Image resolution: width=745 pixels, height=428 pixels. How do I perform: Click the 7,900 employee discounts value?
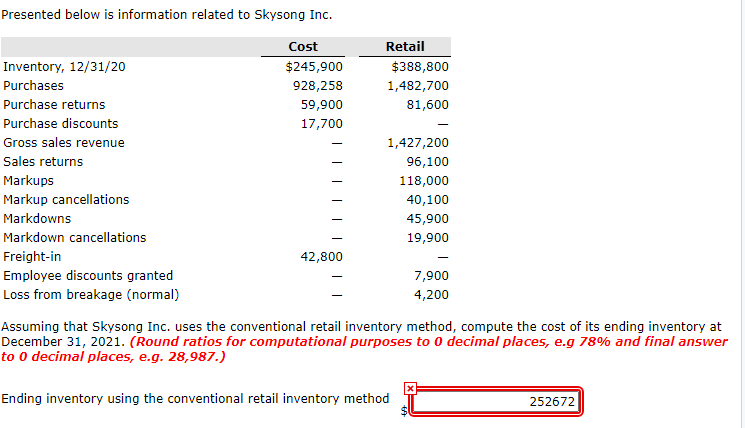point(431,276)
